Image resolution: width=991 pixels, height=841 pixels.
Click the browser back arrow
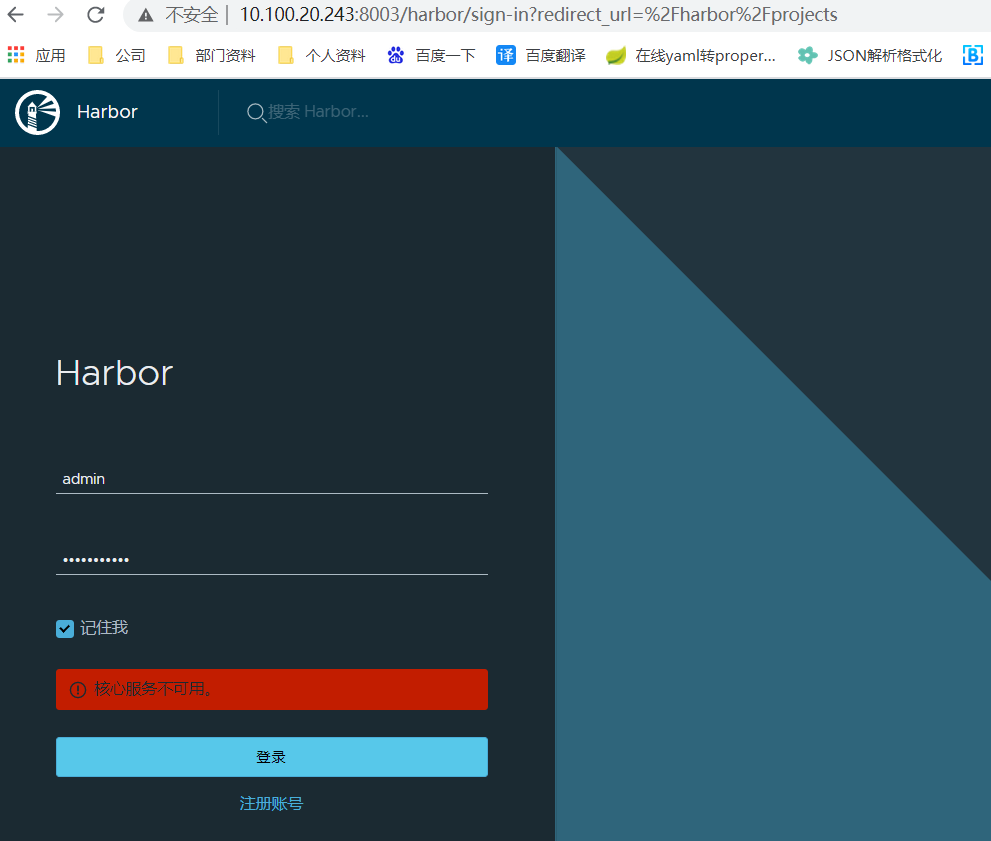tap(15, 14)
